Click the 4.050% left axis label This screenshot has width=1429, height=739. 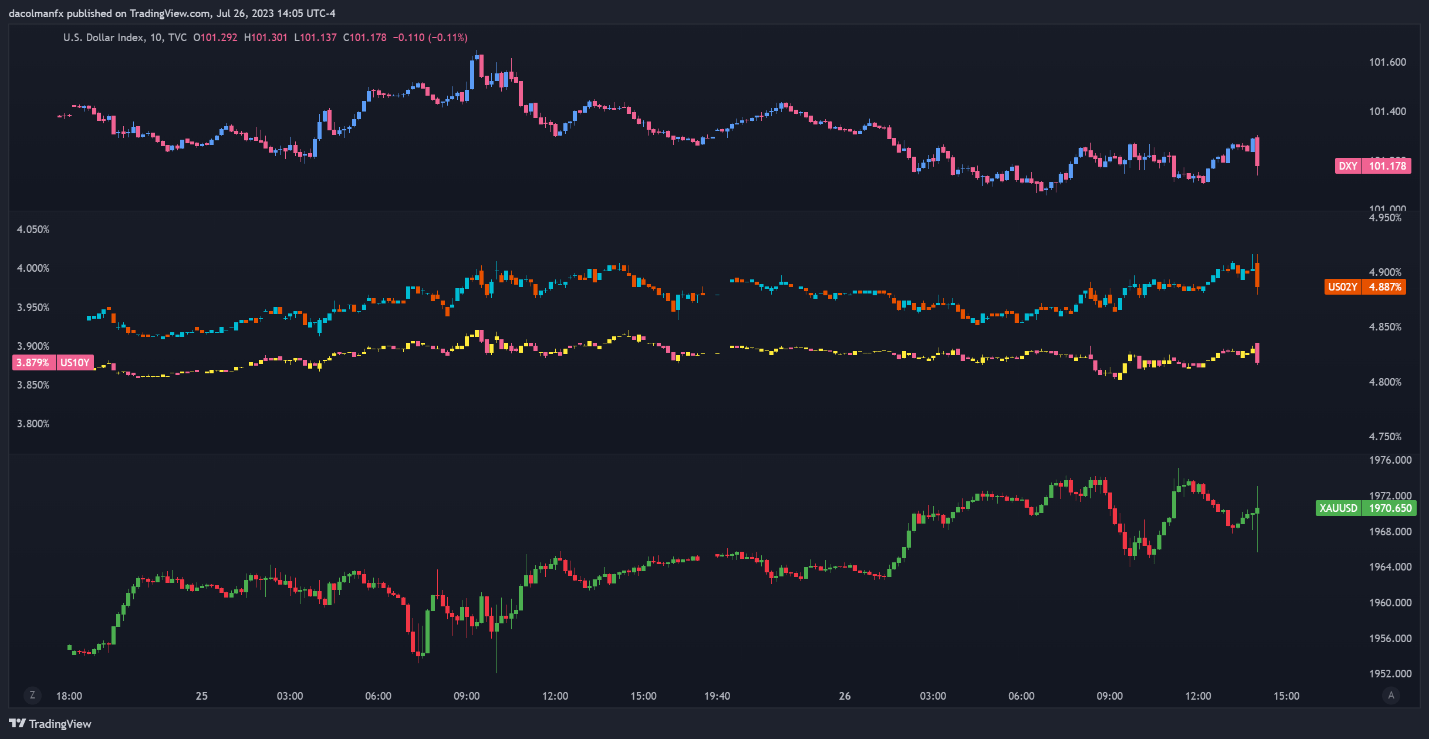33,229
